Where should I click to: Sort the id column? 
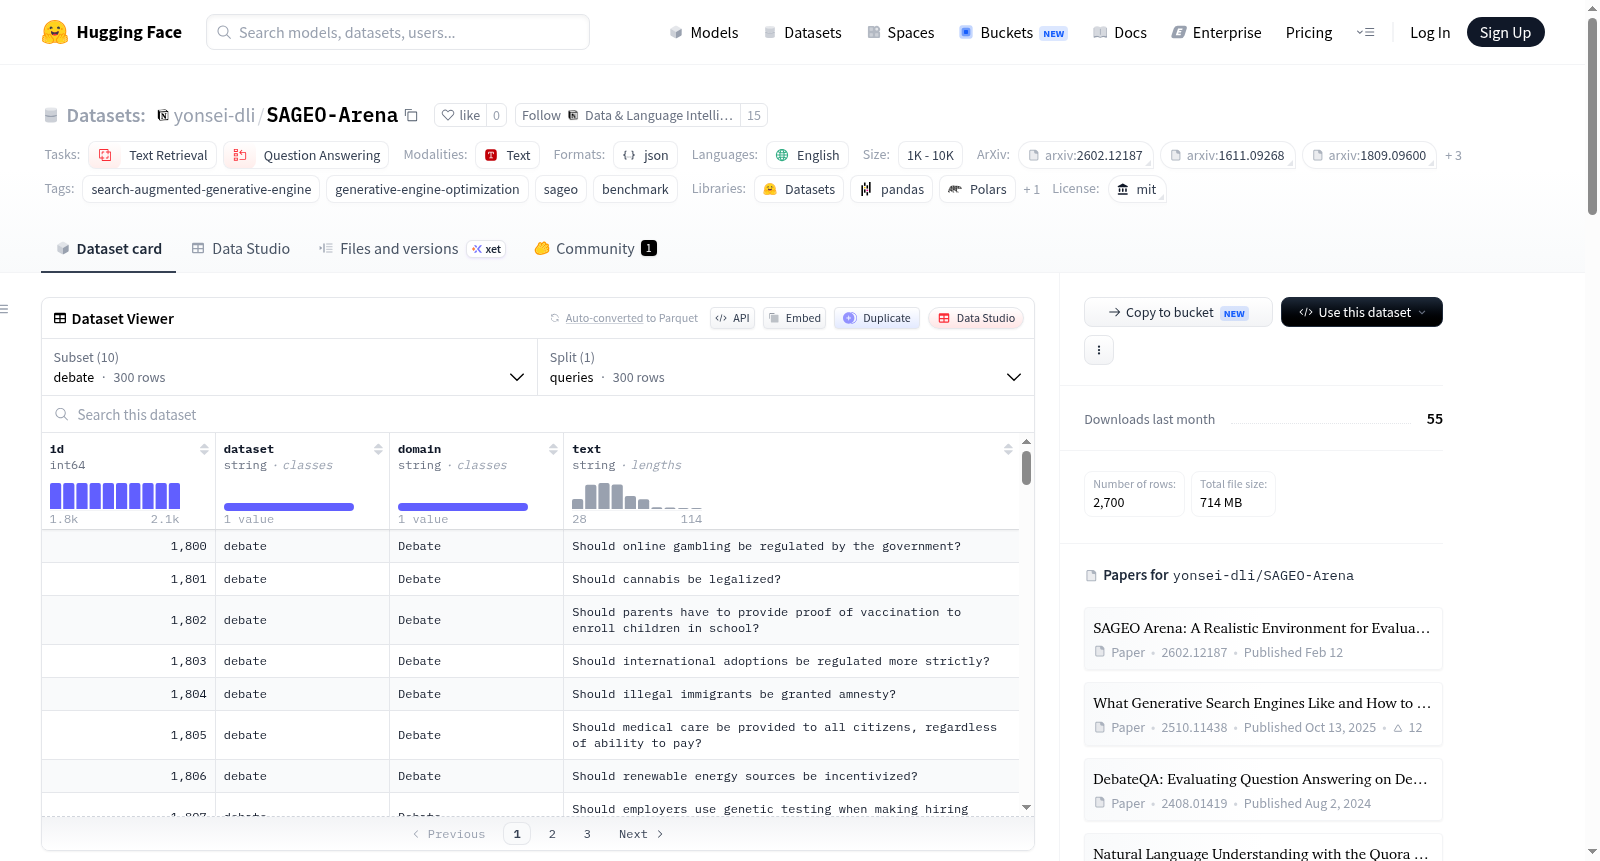coord(204,449)
